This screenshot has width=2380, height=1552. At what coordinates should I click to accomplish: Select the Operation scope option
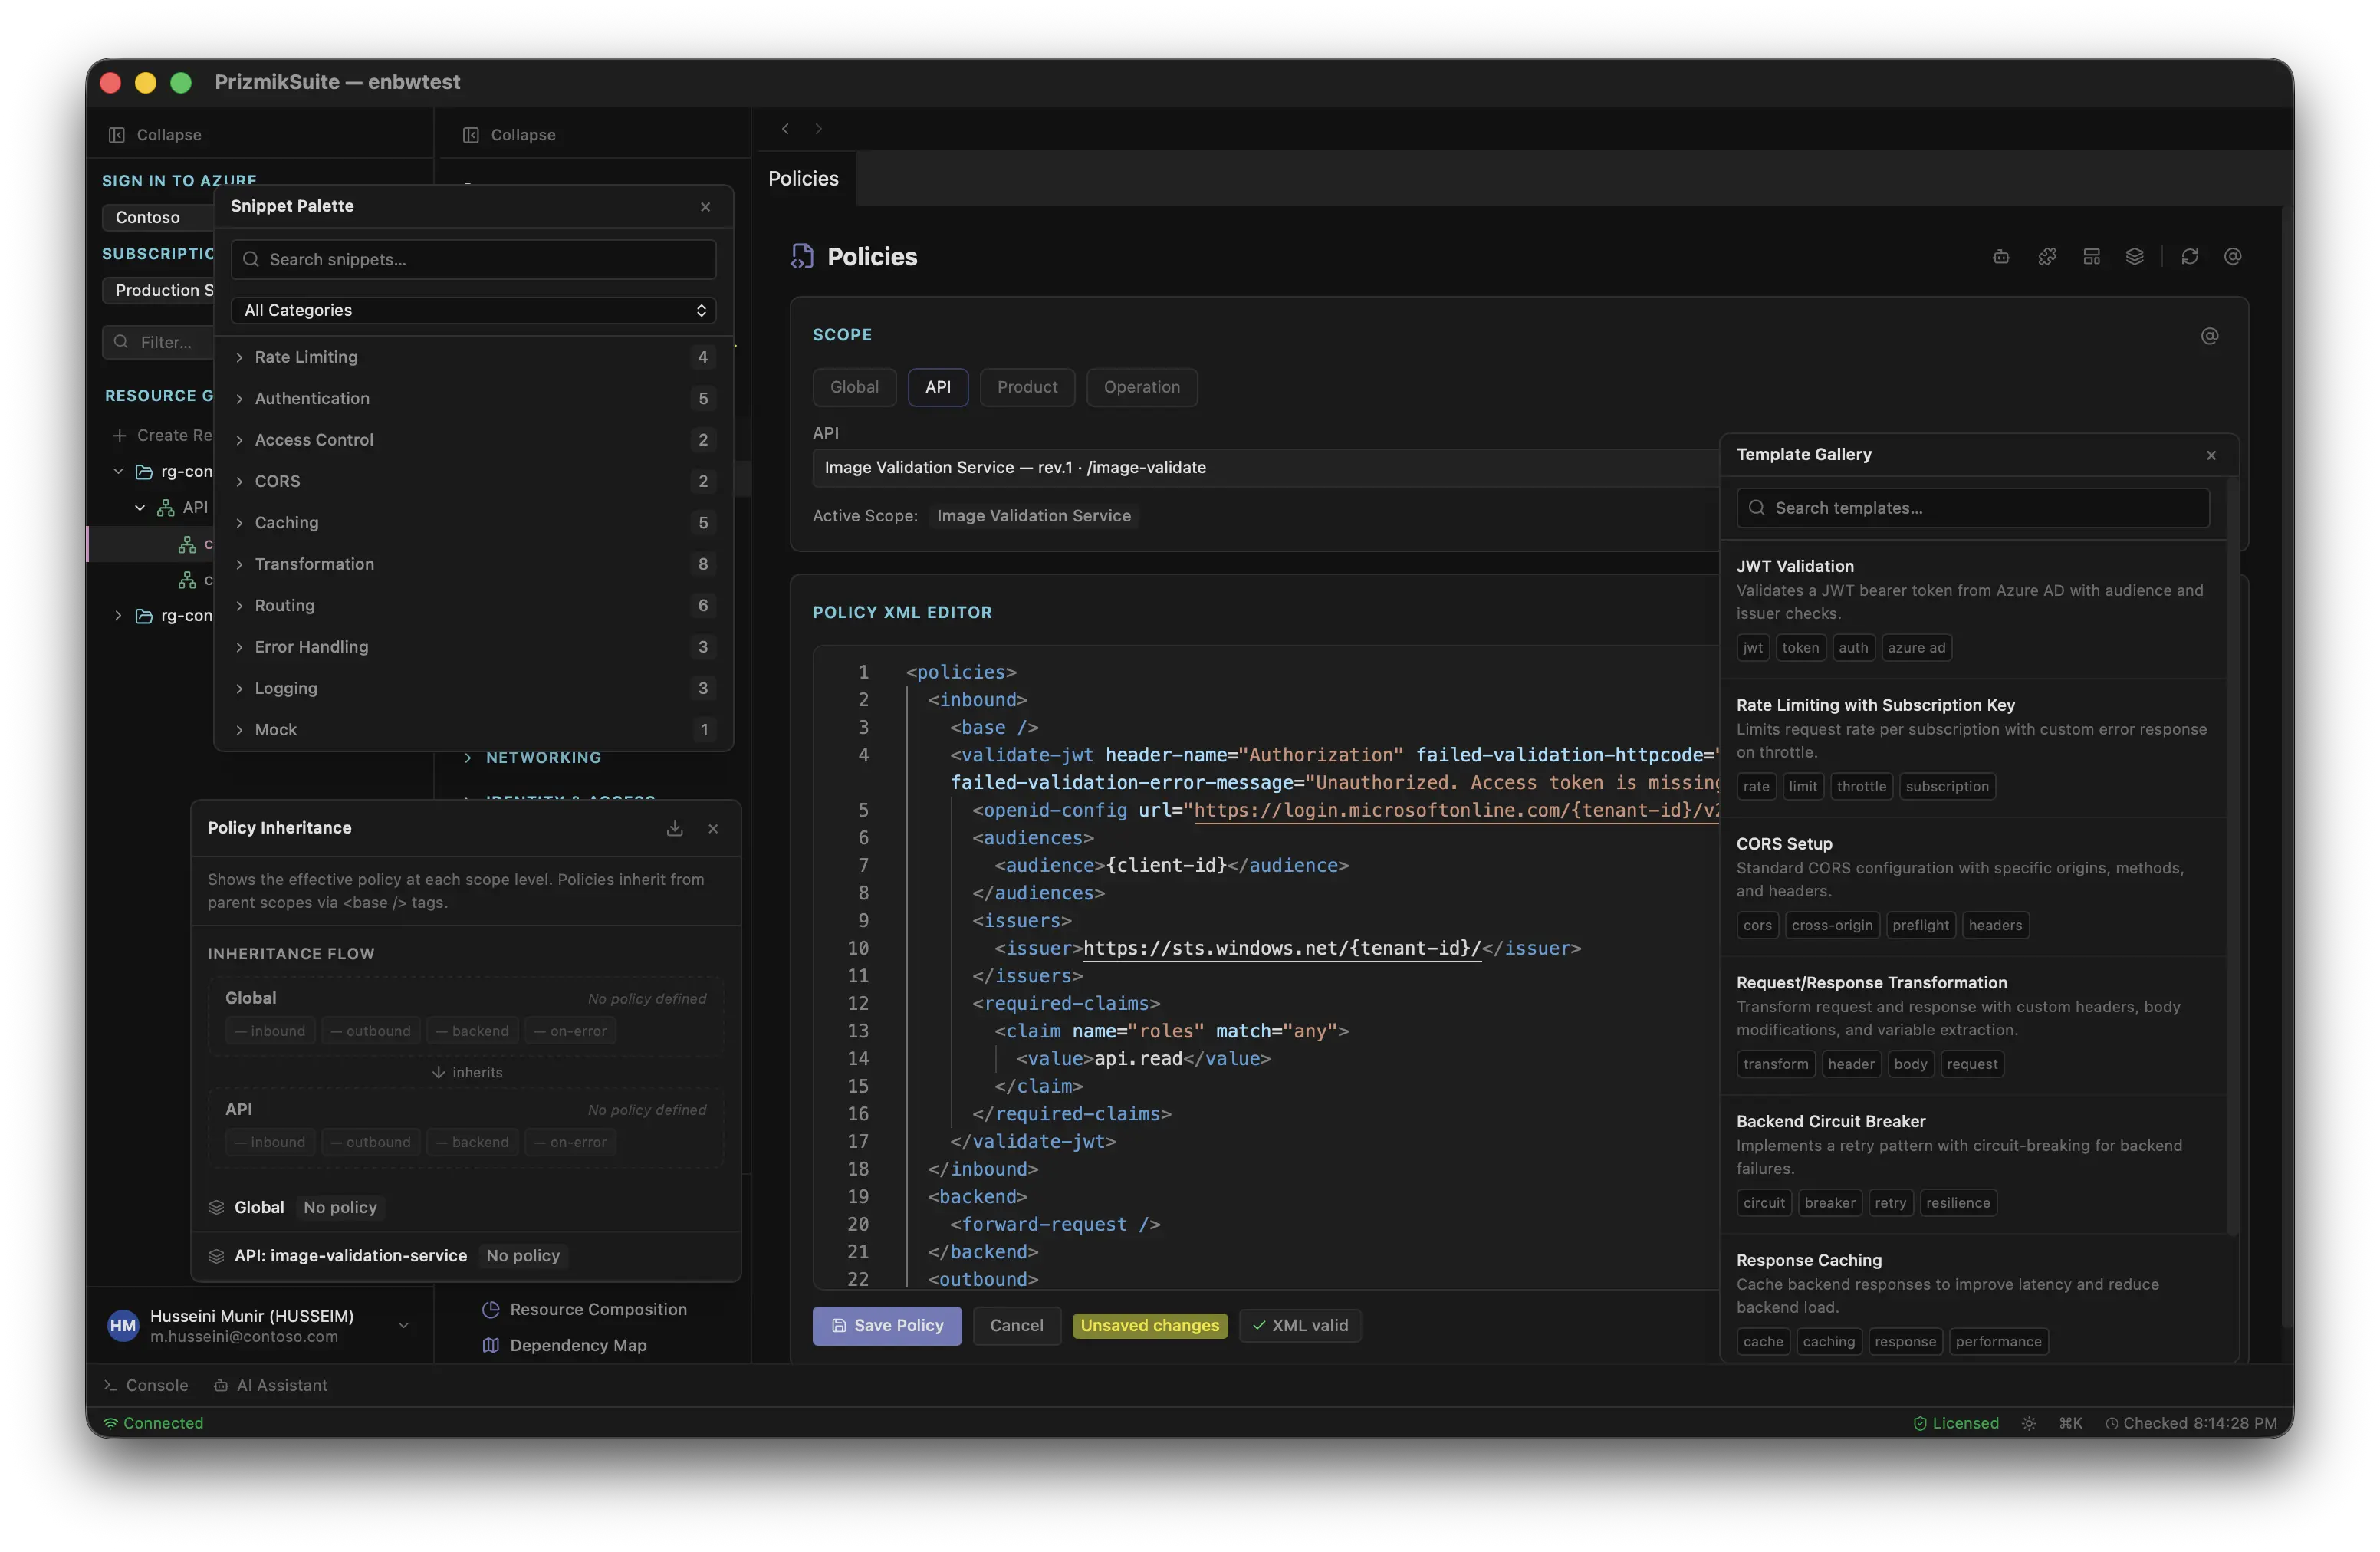coord(1142,387)
